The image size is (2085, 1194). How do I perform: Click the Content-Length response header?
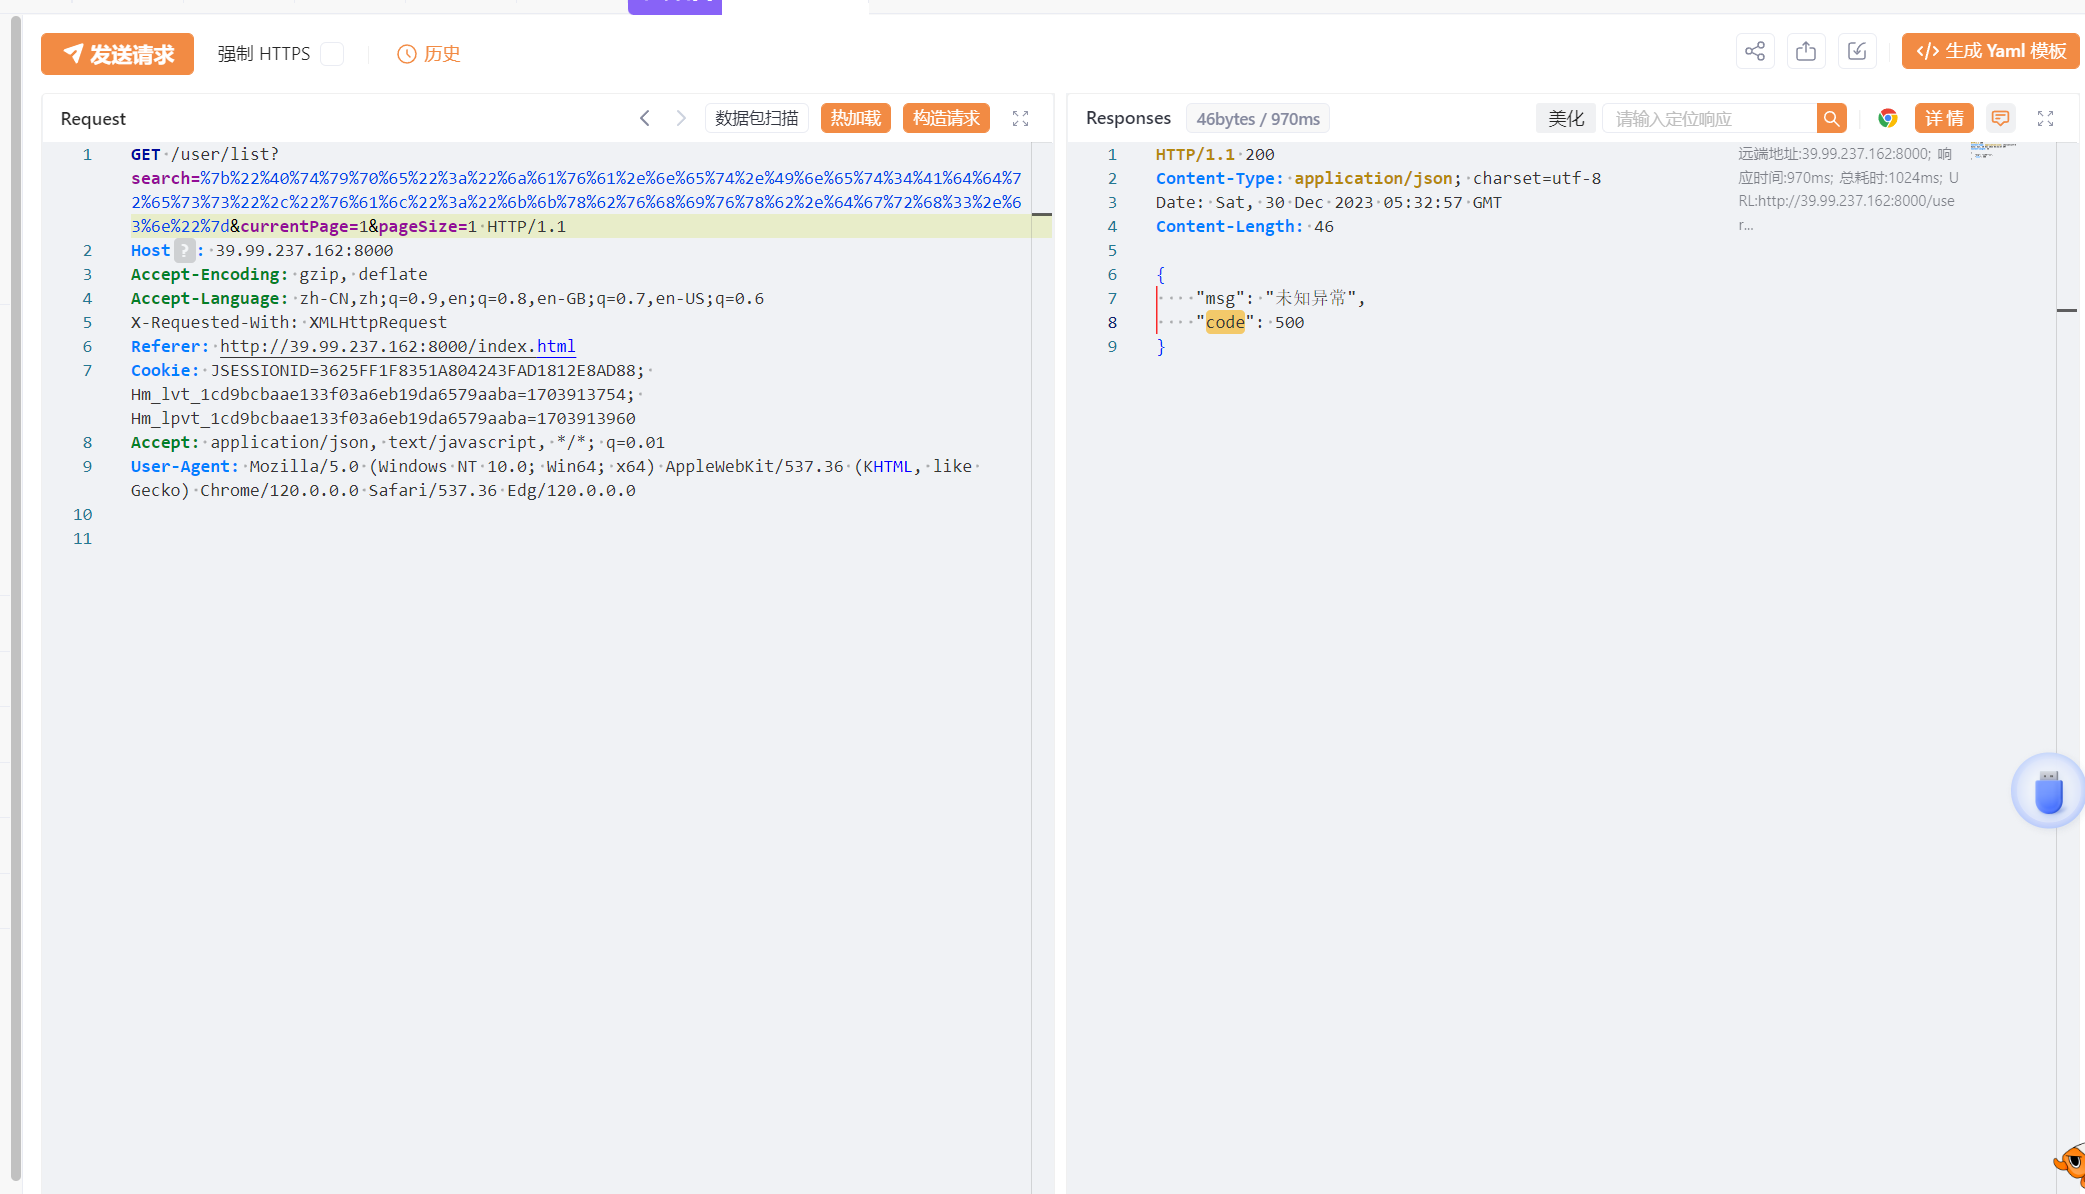(1245, 226)
